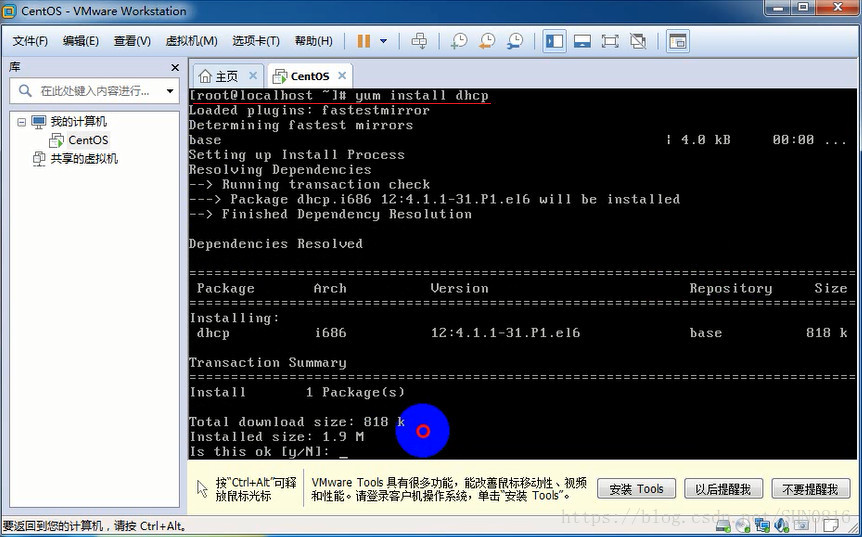Switch to the 主页 home tab

226,76
